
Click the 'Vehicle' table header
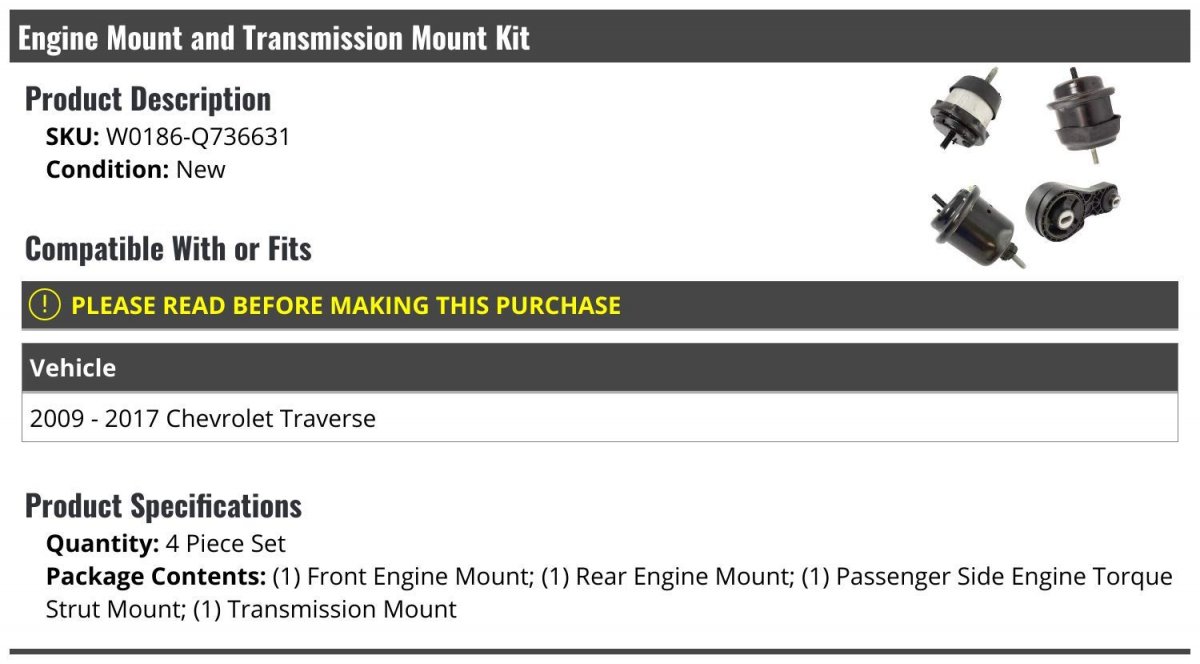[x=73, y=368]
